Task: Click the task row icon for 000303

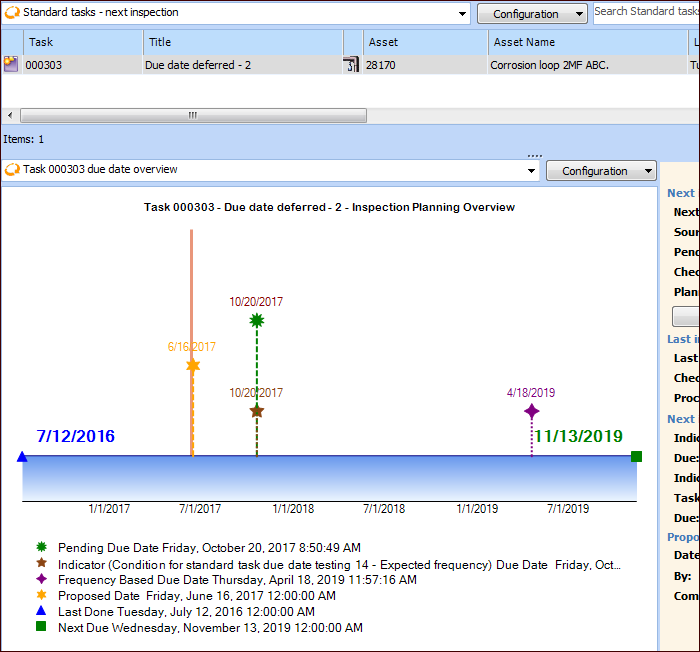Action: coord(10,65)
